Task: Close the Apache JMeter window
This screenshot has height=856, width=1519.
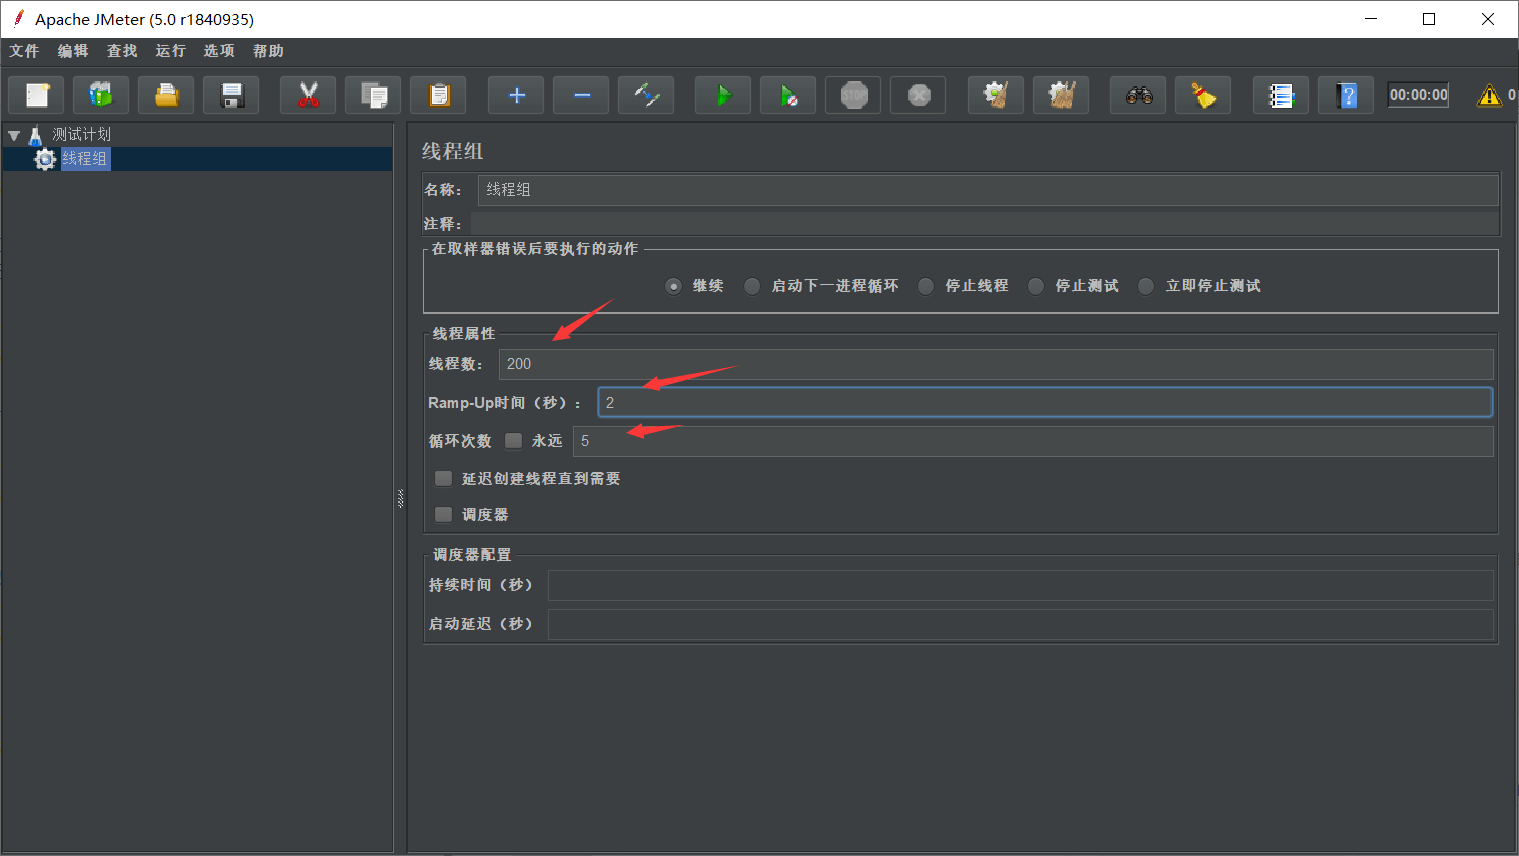Action: (x=1488, y=19)
